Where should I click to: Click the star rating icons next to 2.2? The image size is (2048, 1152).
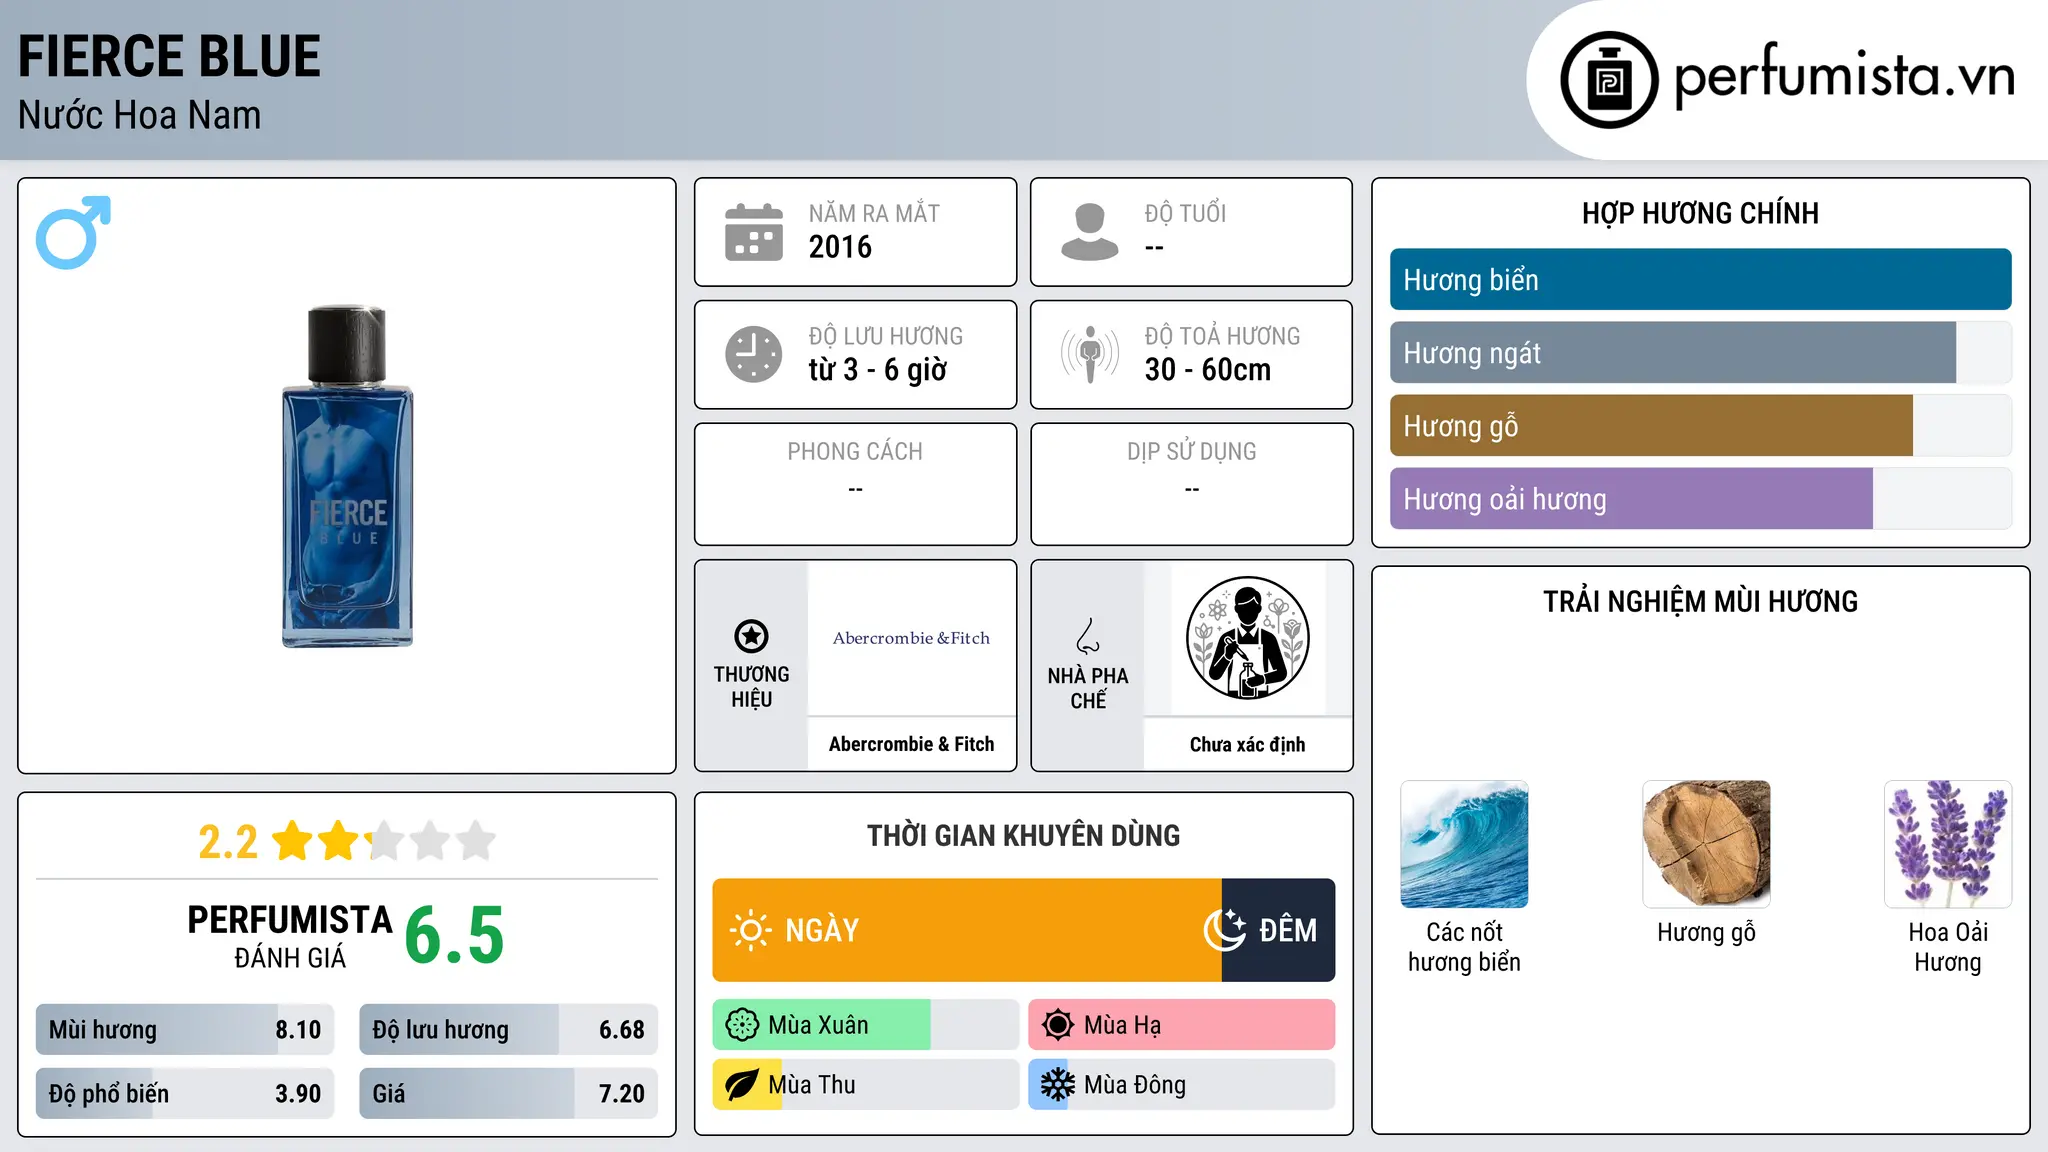[384, 841]
